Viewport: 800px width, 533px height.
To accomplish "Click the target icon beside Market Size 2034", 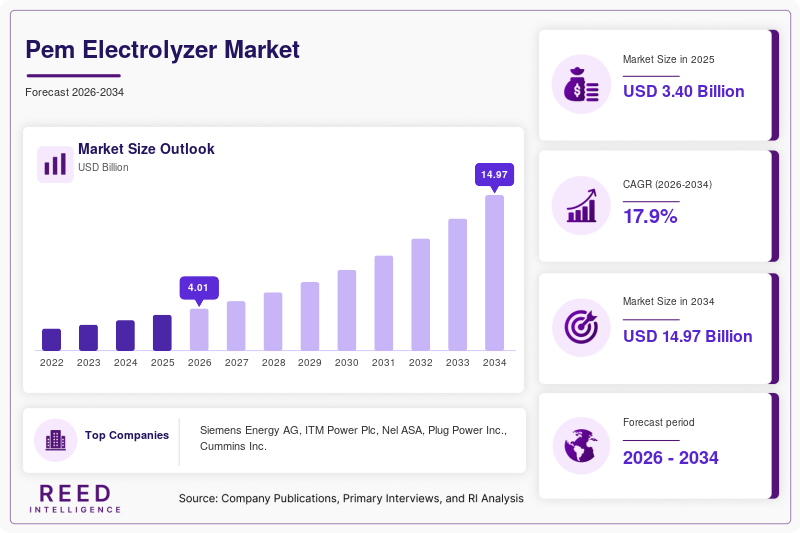I will coord(581,327).
